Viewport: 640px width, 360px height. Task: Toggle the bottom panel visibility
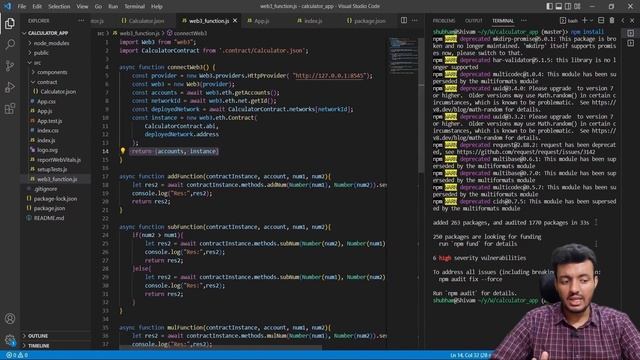(x=559, y=6)
